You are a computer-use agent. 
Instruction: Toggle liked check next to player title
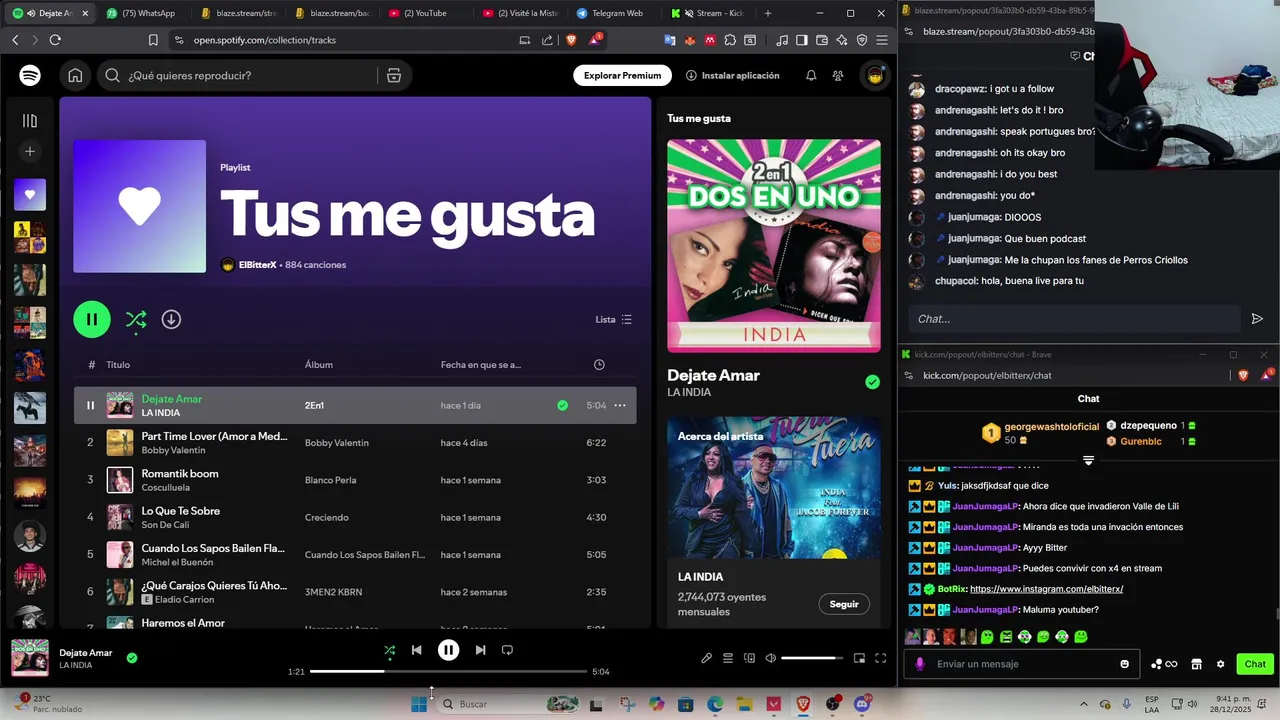tap(132, 658)
